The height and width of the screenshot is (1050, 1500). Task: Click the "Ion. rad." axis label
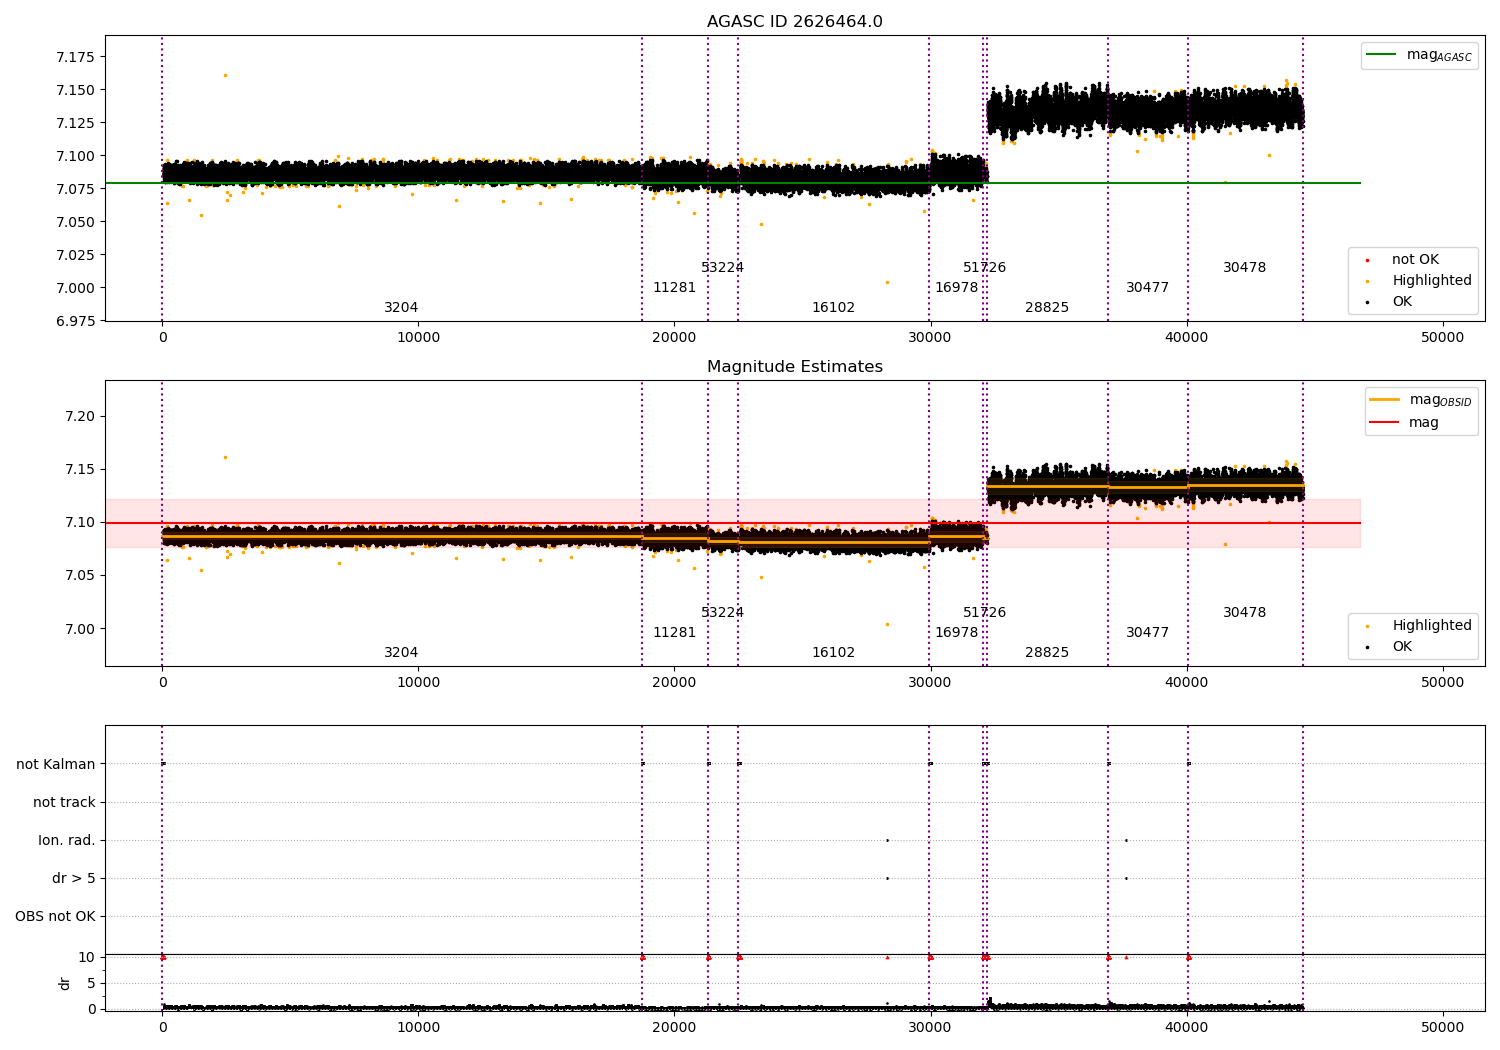[x=67, y=840]
